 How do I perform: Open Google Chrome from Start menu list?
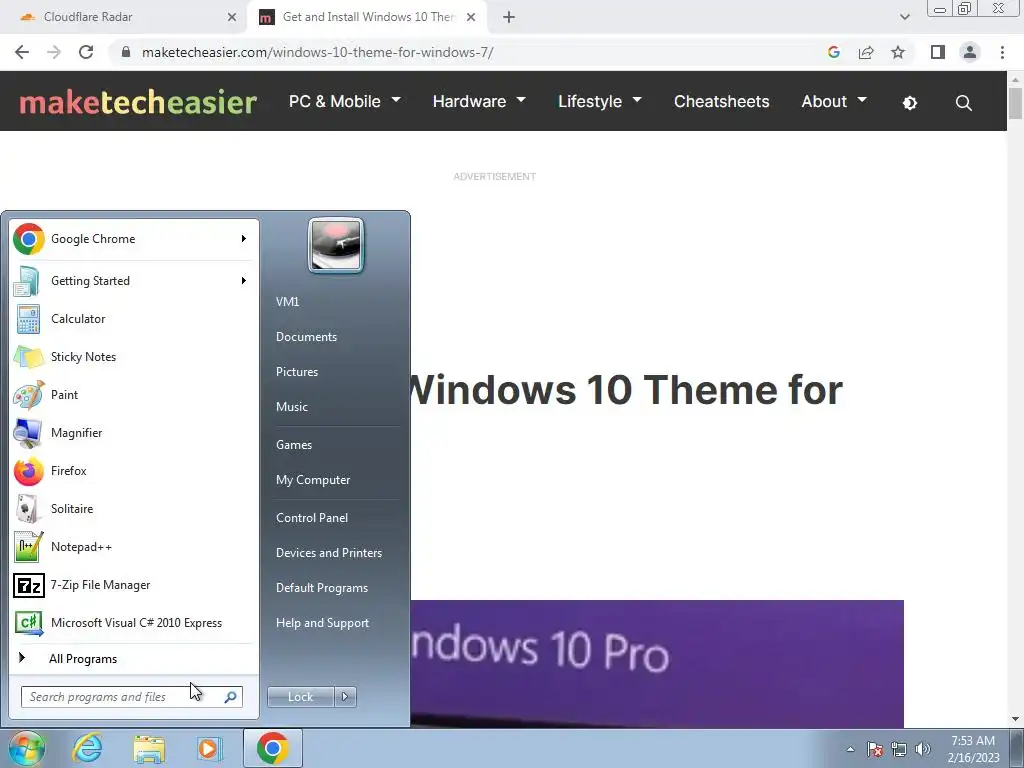click(131, 239)
